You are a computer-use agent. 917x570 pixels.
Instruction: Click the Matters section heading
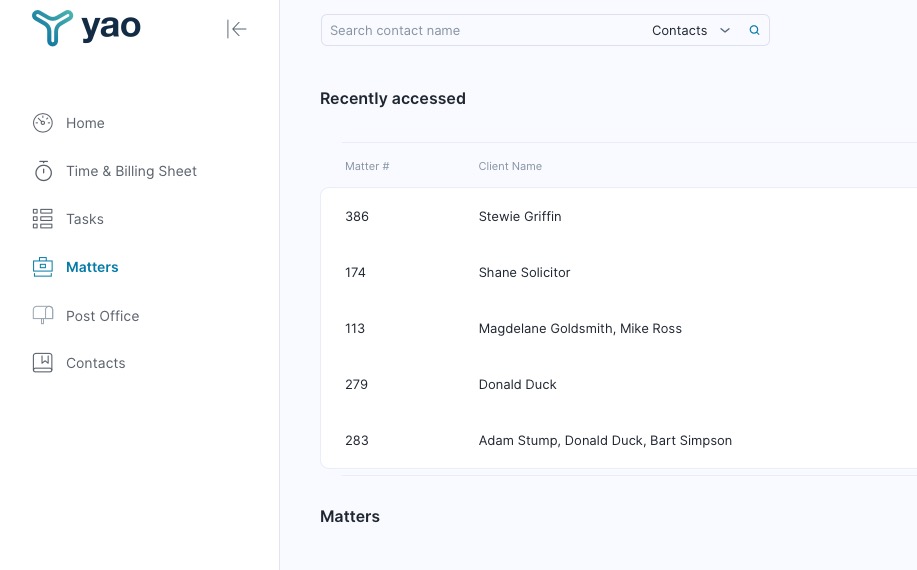pyautogui.click(x=350, y=516)
